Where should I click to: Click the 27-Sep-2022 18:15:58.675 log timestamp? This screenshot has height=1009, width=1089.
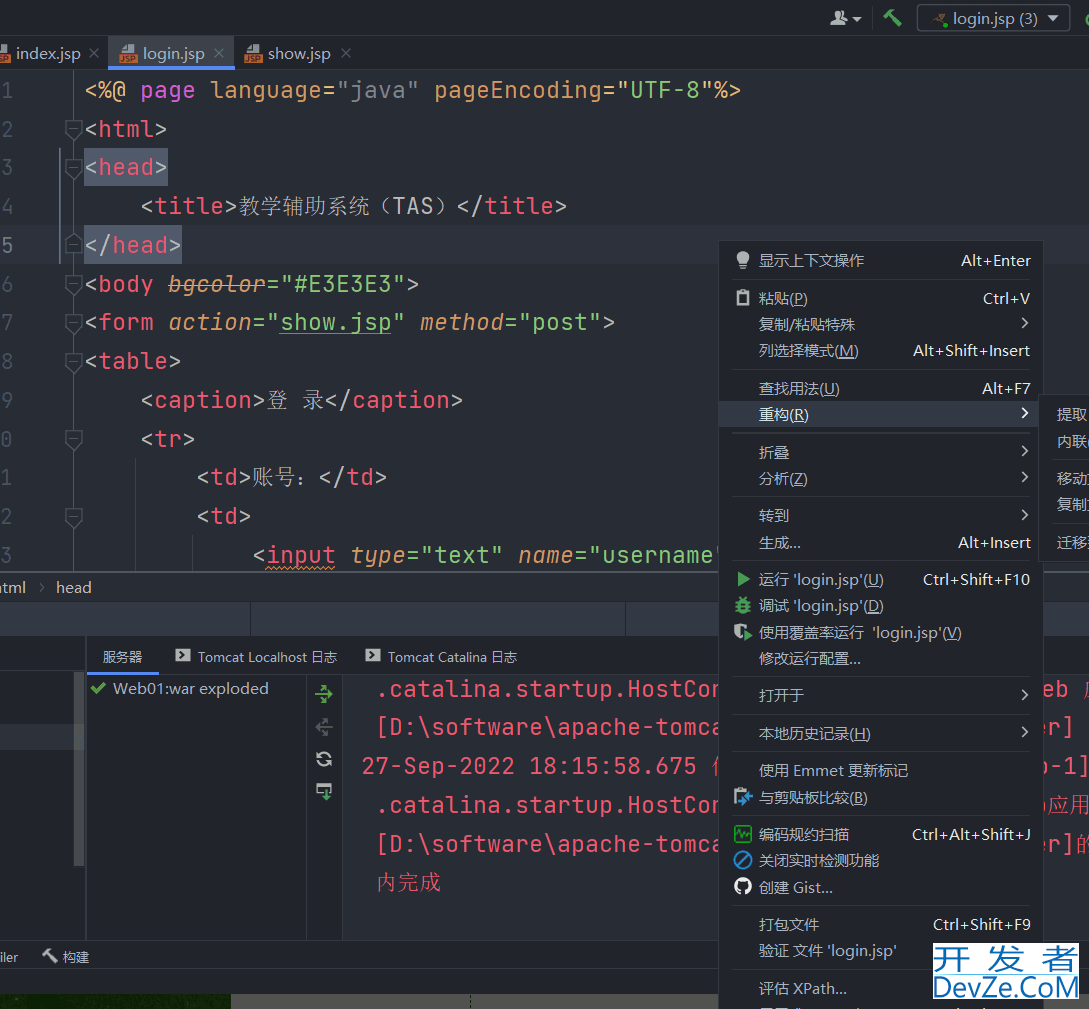(529, 766)
